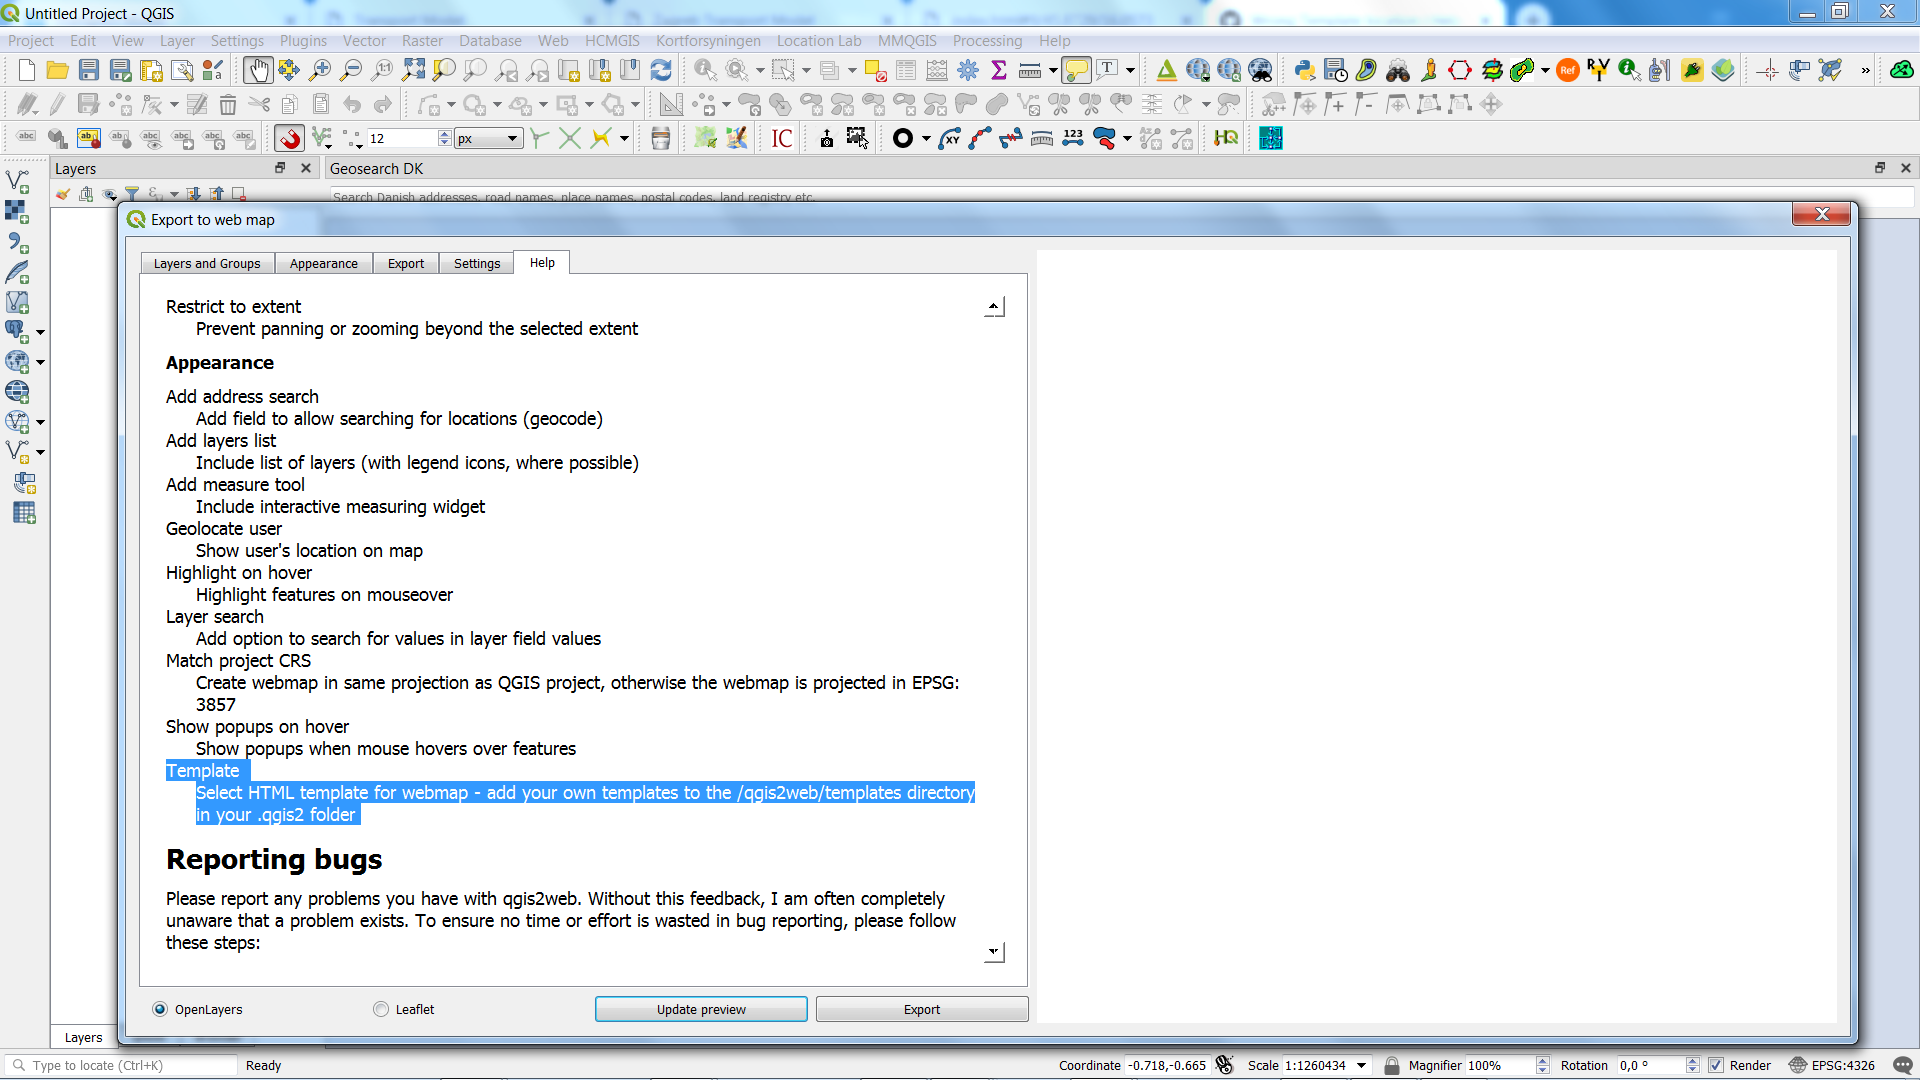Open the Scale dropdown in status bar
This screenshot has width=1920, height=1080.
click(1361, 1066)
